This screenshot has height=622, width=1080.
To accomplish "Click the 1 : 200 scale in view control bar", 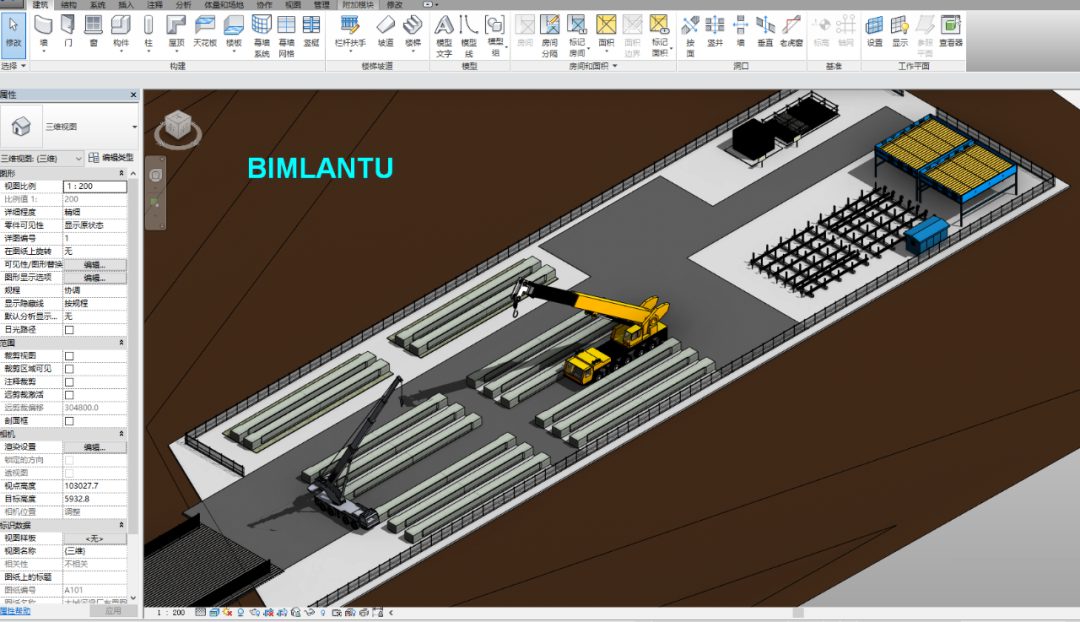I will pyautogui.click(x=170, y=612).
